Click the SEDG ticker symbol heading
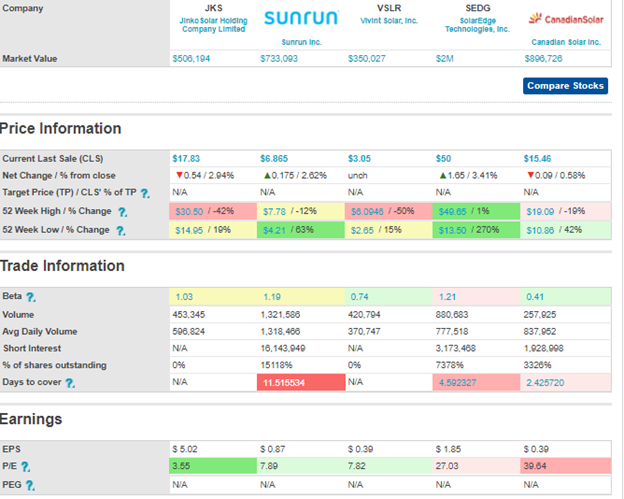This screenshot has width=624, height=499. point(476,8)
